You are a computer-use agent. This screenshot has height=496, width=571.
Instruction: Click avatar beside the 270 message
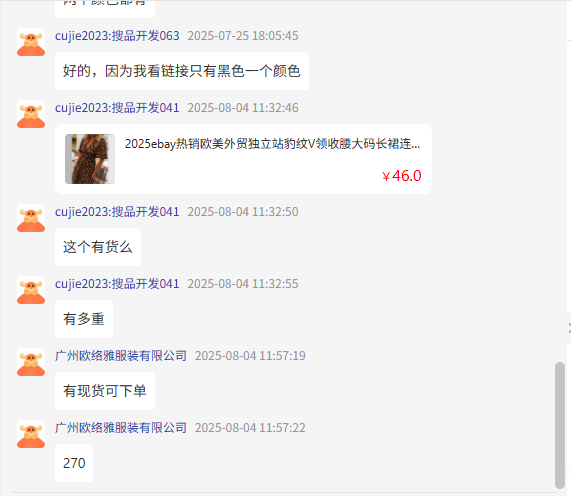click(x=31, y=434)
